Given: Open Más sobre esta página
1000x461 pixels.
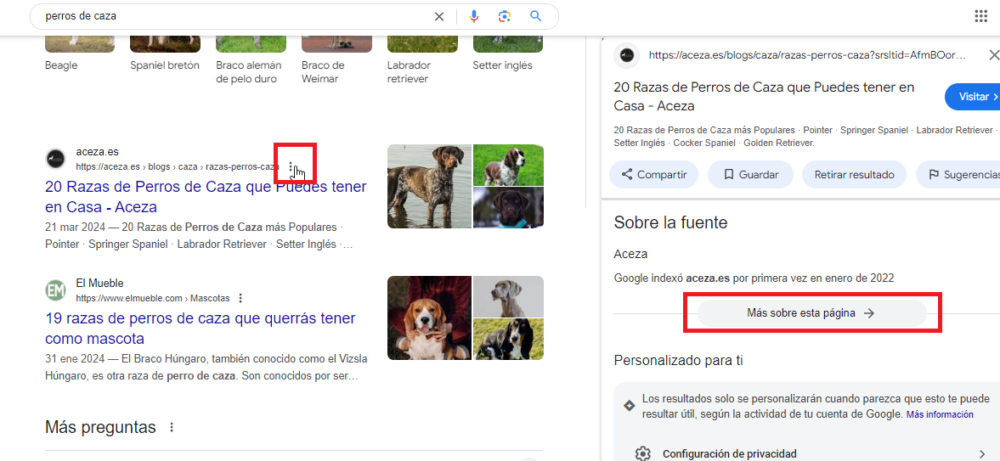Looking at the screenshot, I should tap(811, 313).
